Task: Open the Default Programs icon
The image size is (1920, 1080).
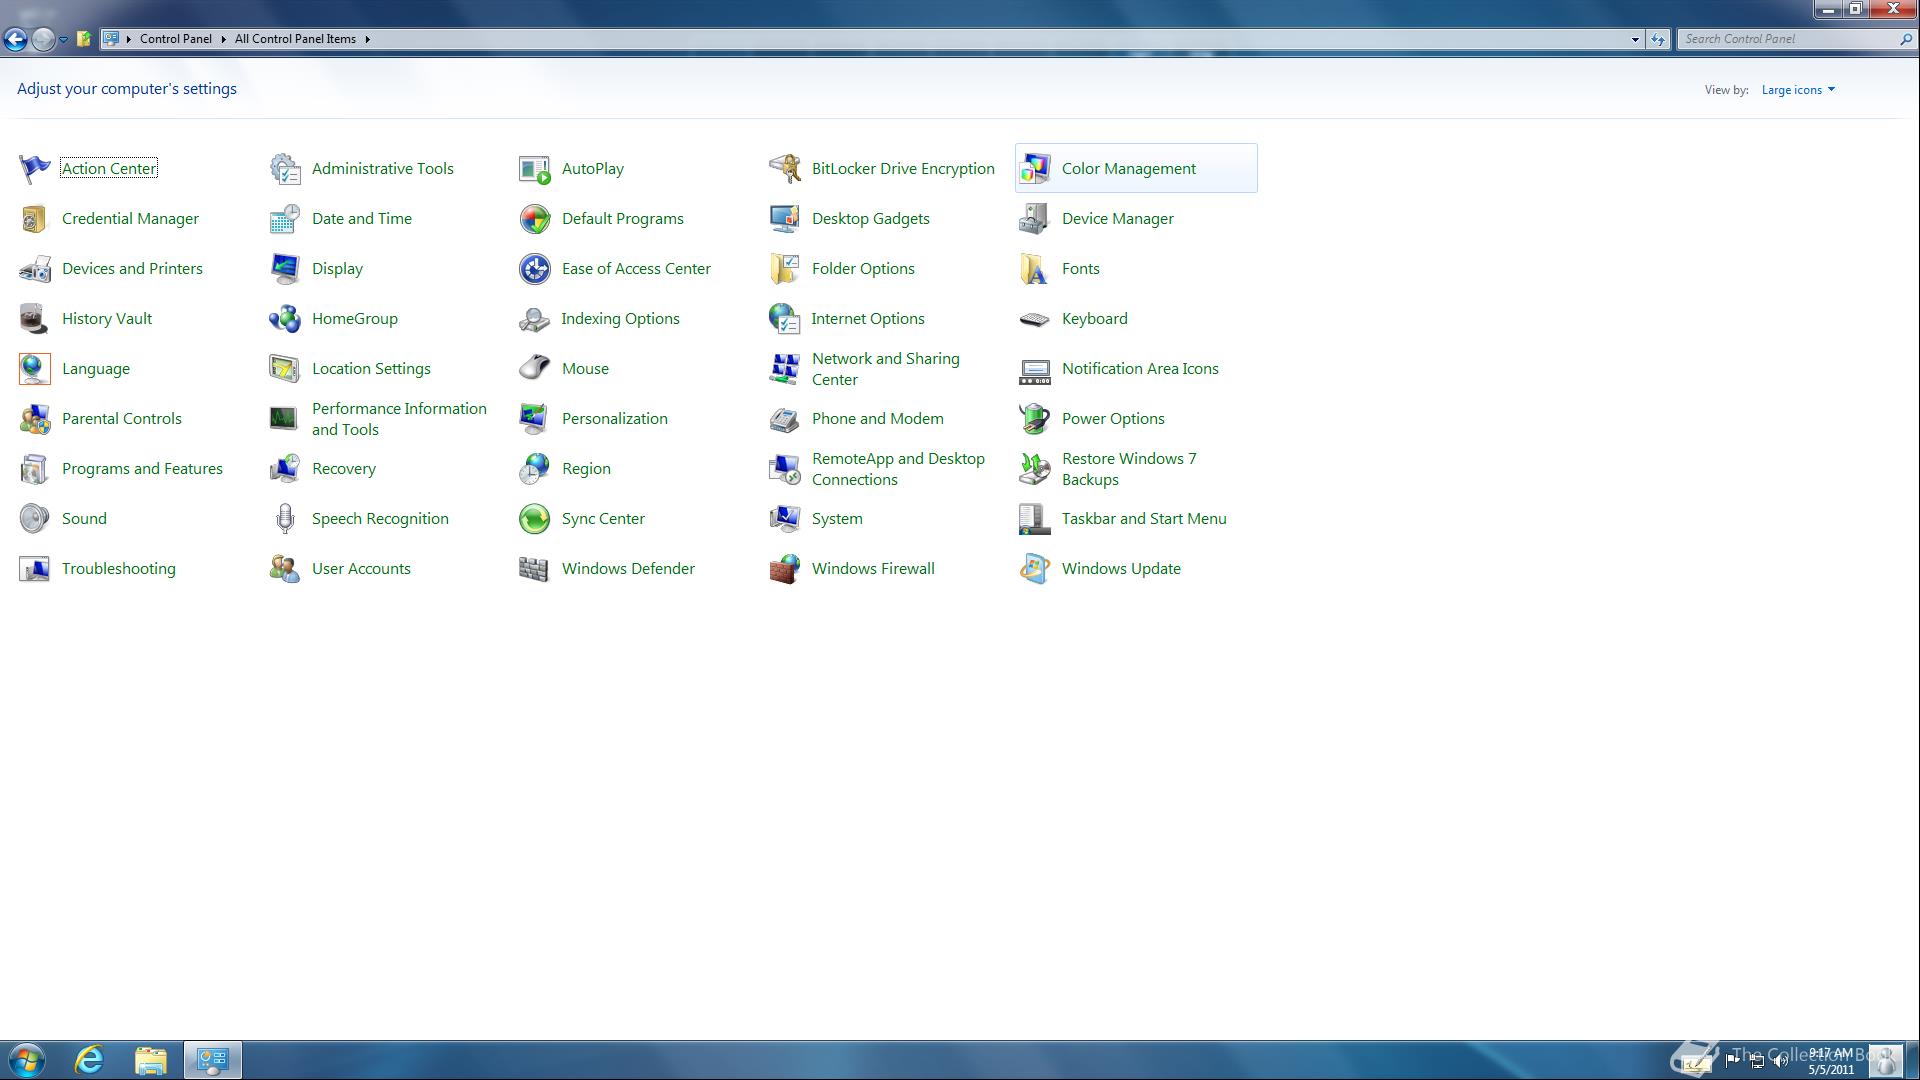Action: (x=534, y=219)
